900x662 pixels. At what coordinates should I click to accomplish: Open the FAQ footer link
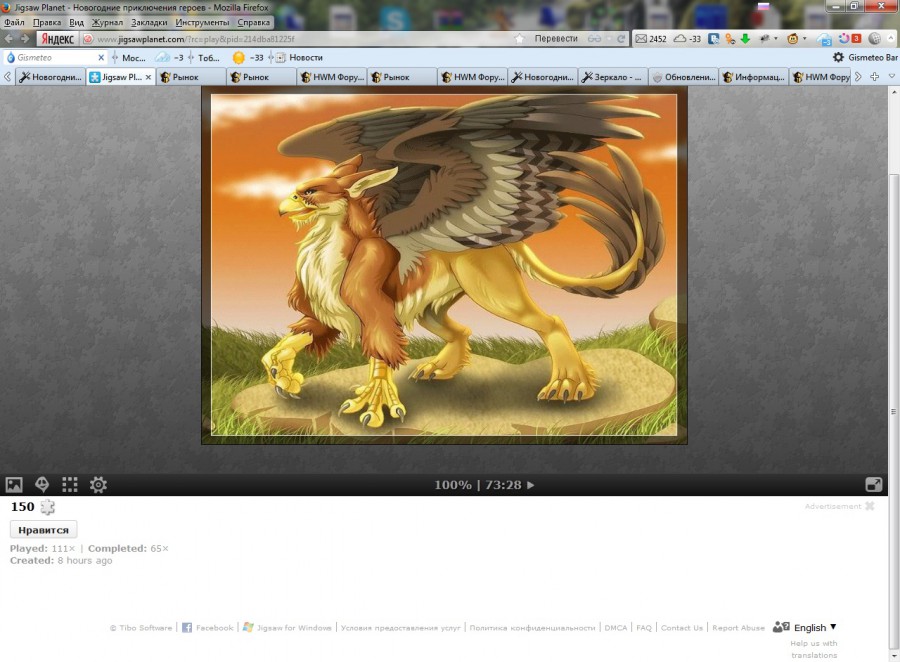click(x=644, y=628)
